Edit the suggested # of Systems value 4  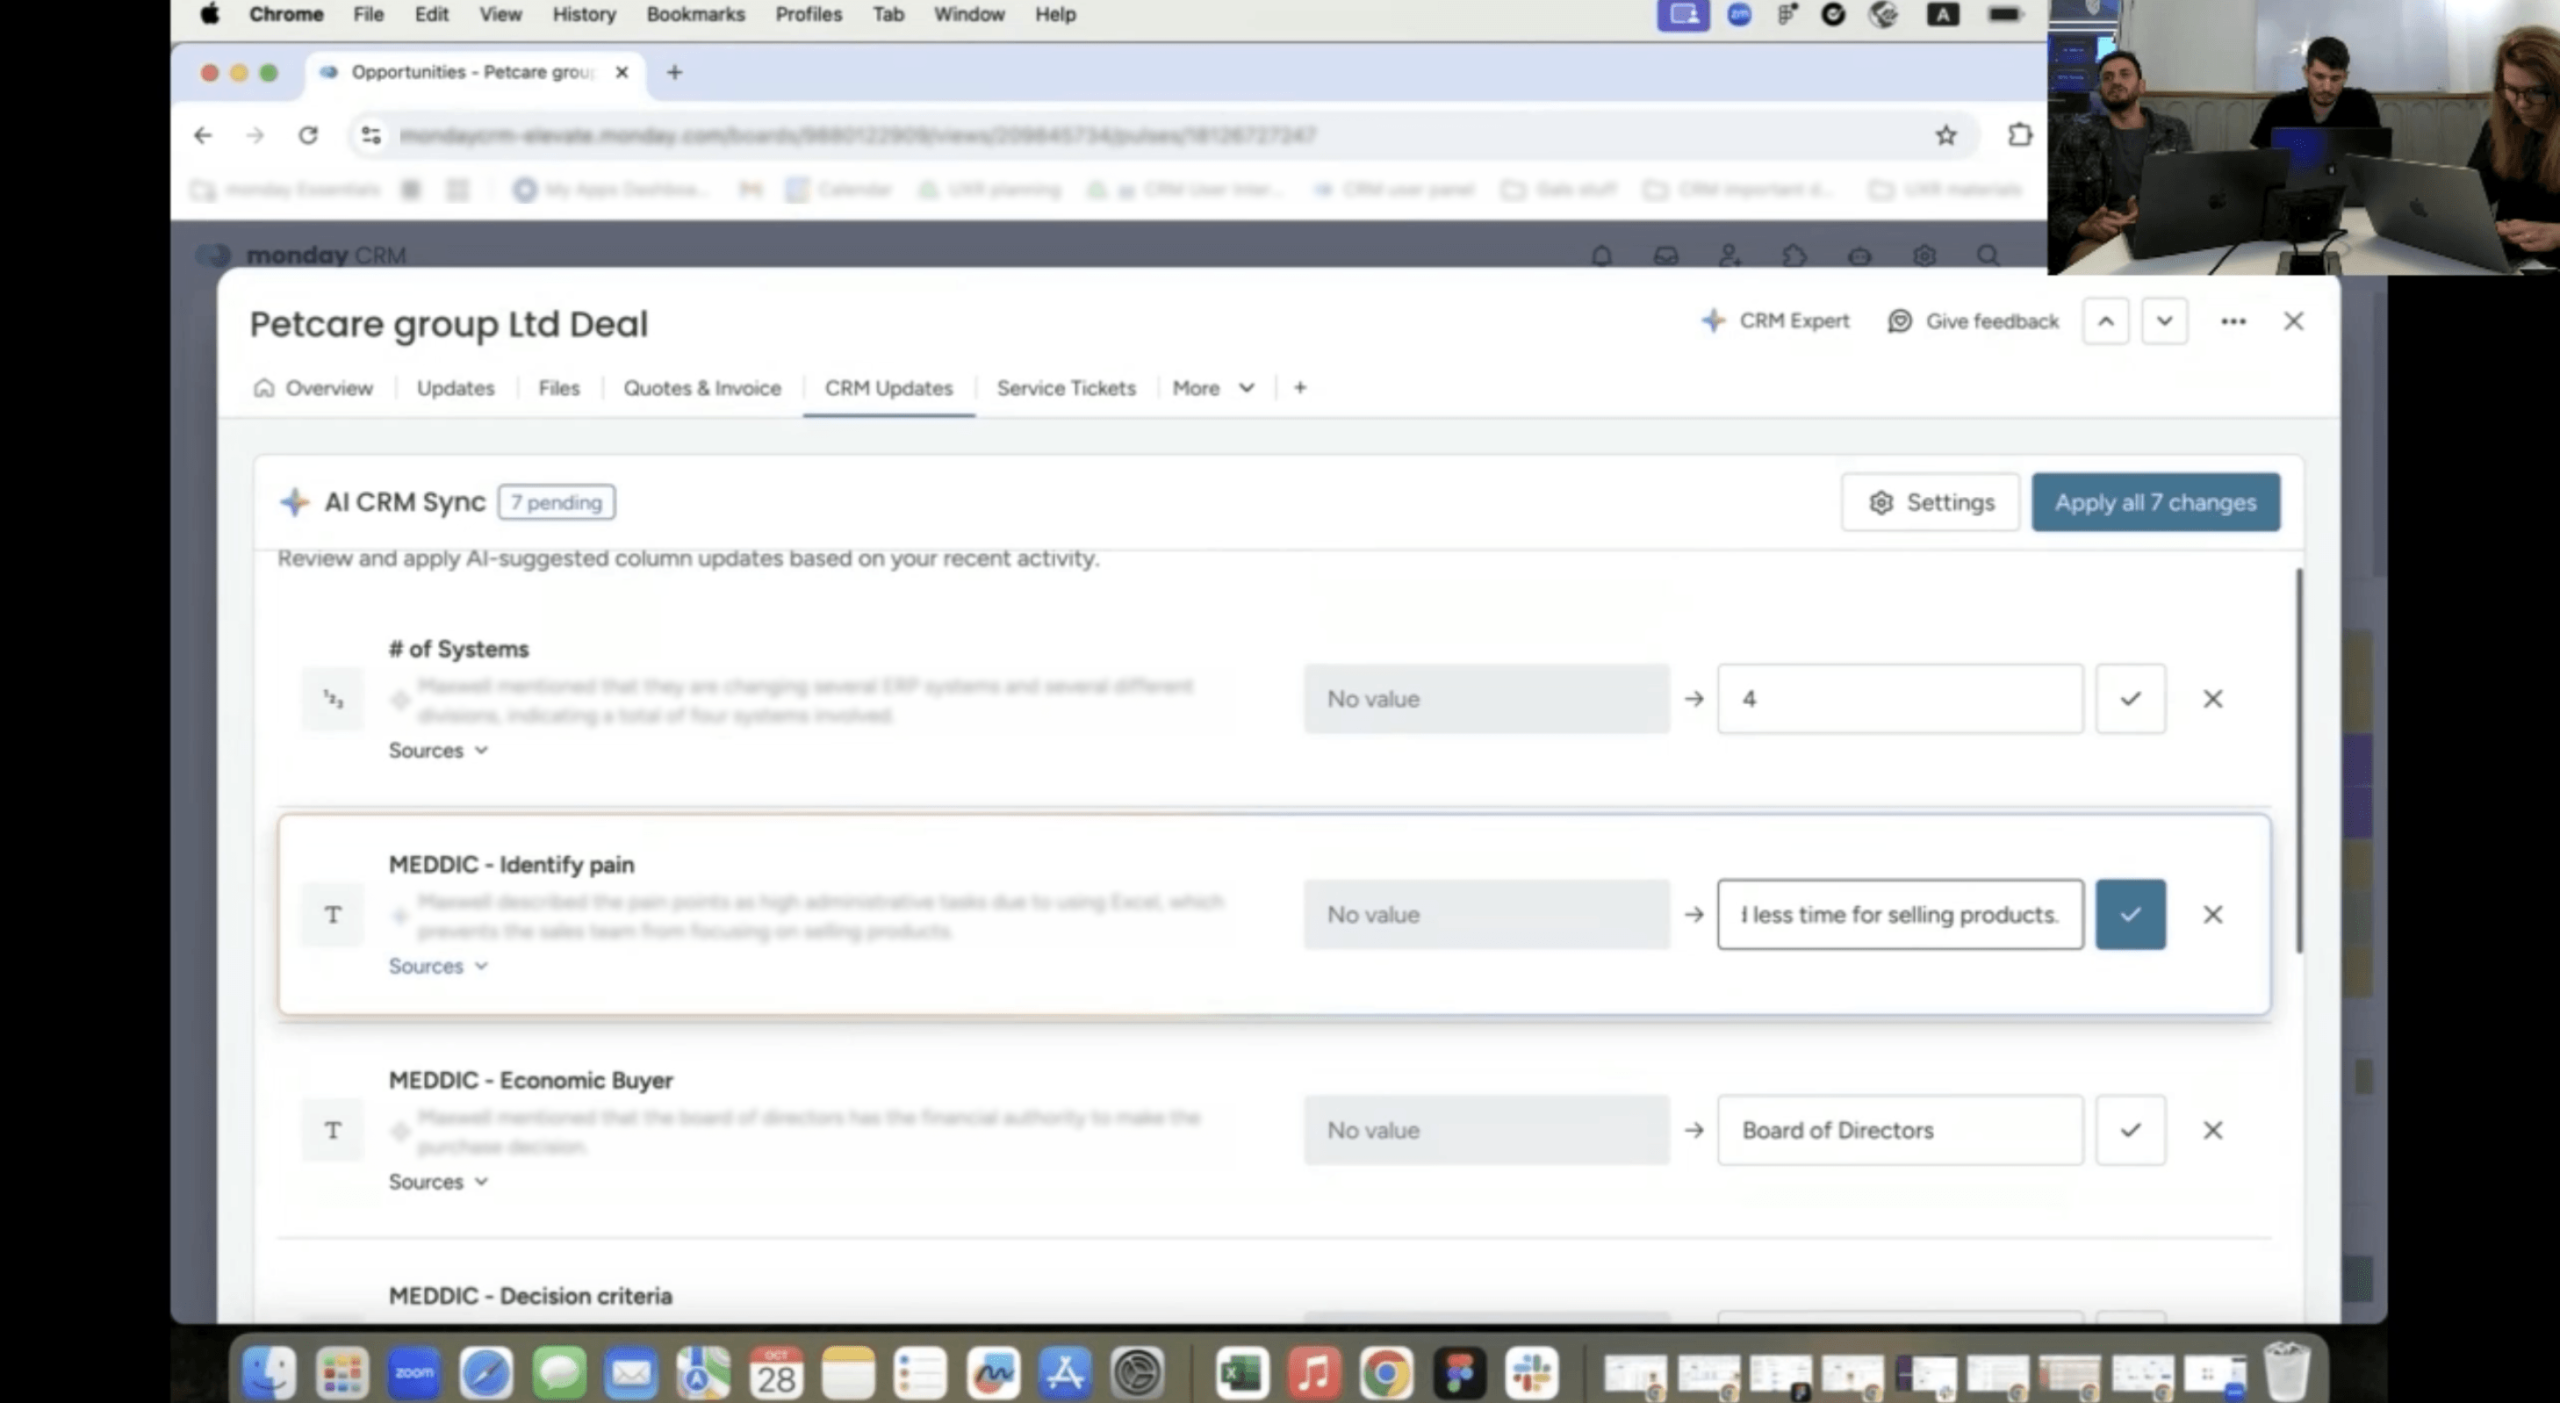1900,699
